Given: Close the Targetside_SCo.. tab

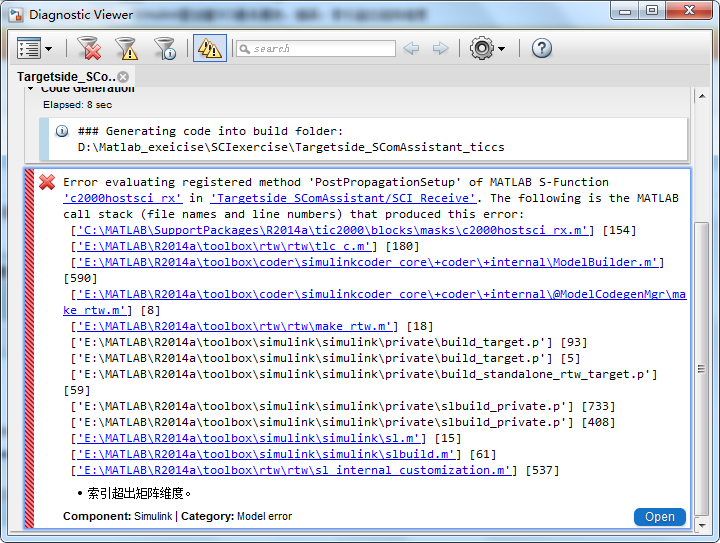Looking at the screenshot, I should pyautogui.click(x=123, y=77).
